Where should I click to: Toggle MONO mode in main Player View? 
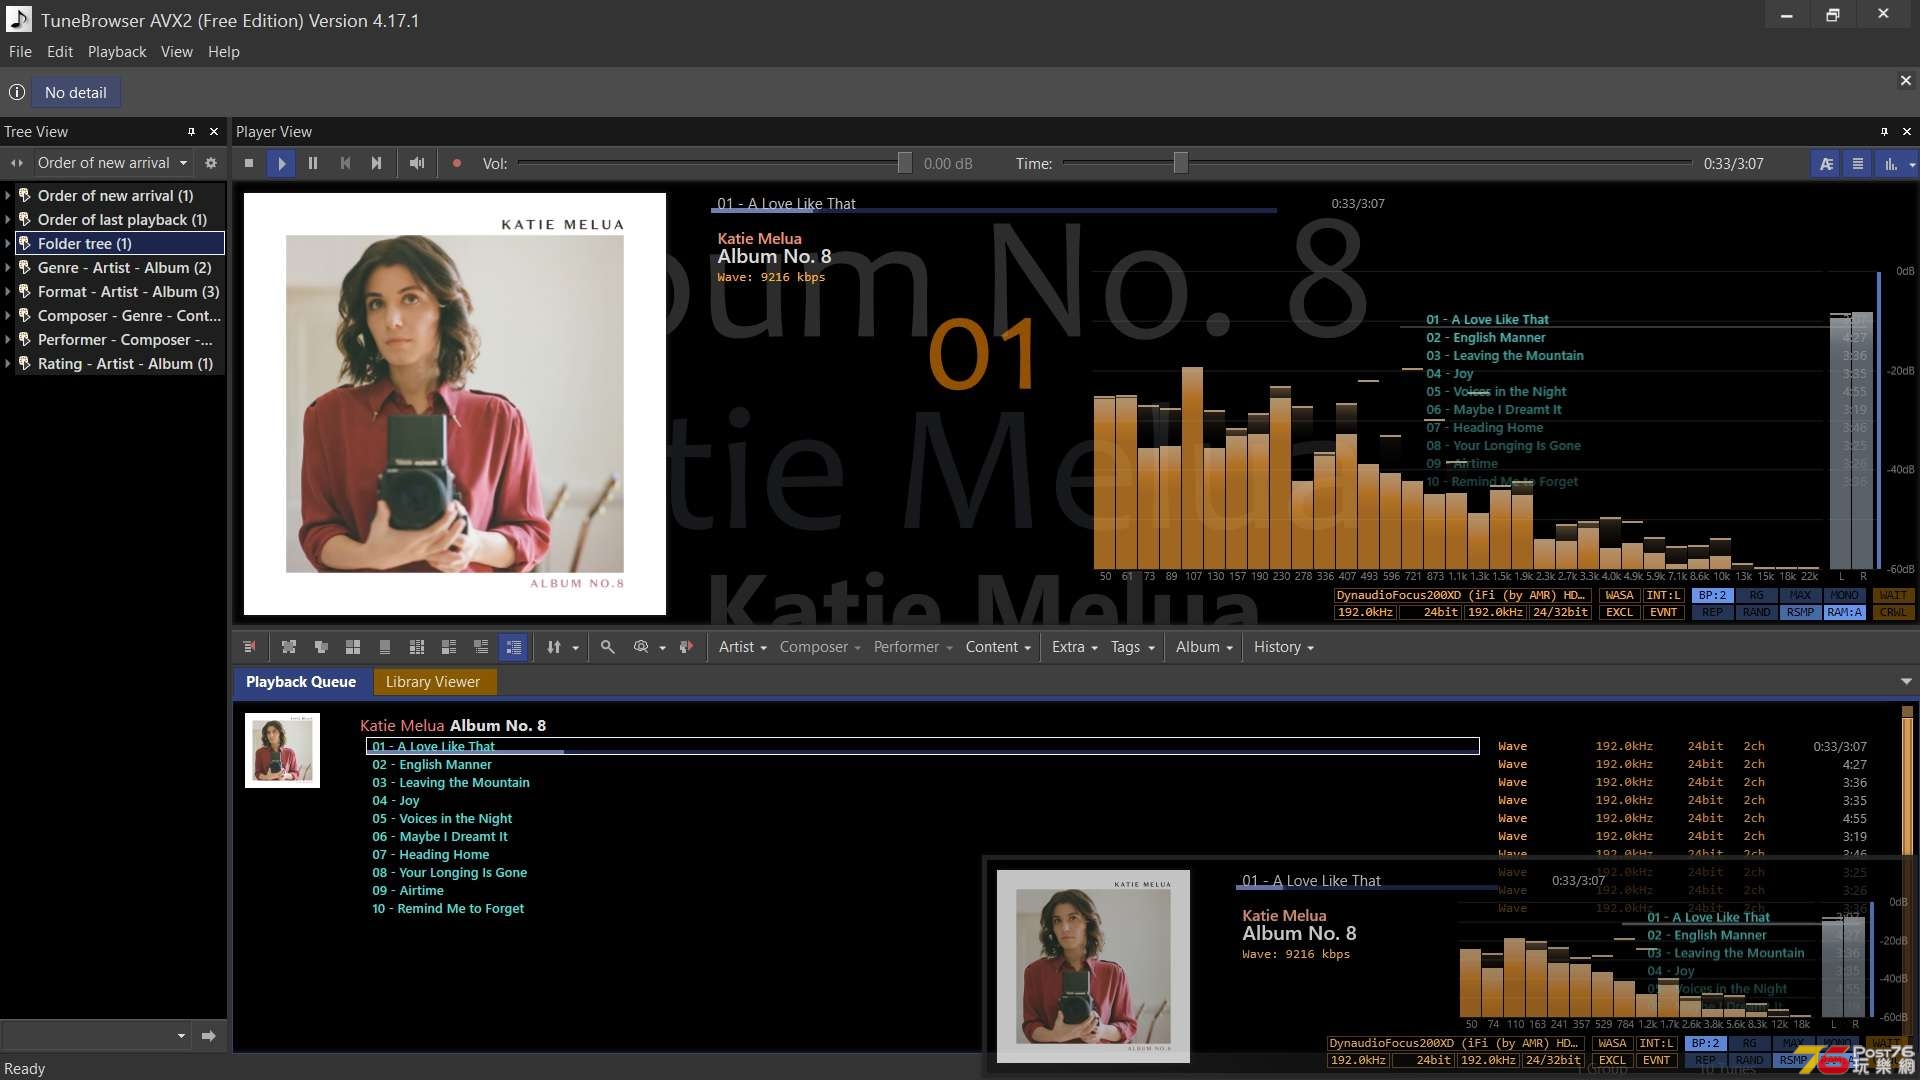point(1845,595)
